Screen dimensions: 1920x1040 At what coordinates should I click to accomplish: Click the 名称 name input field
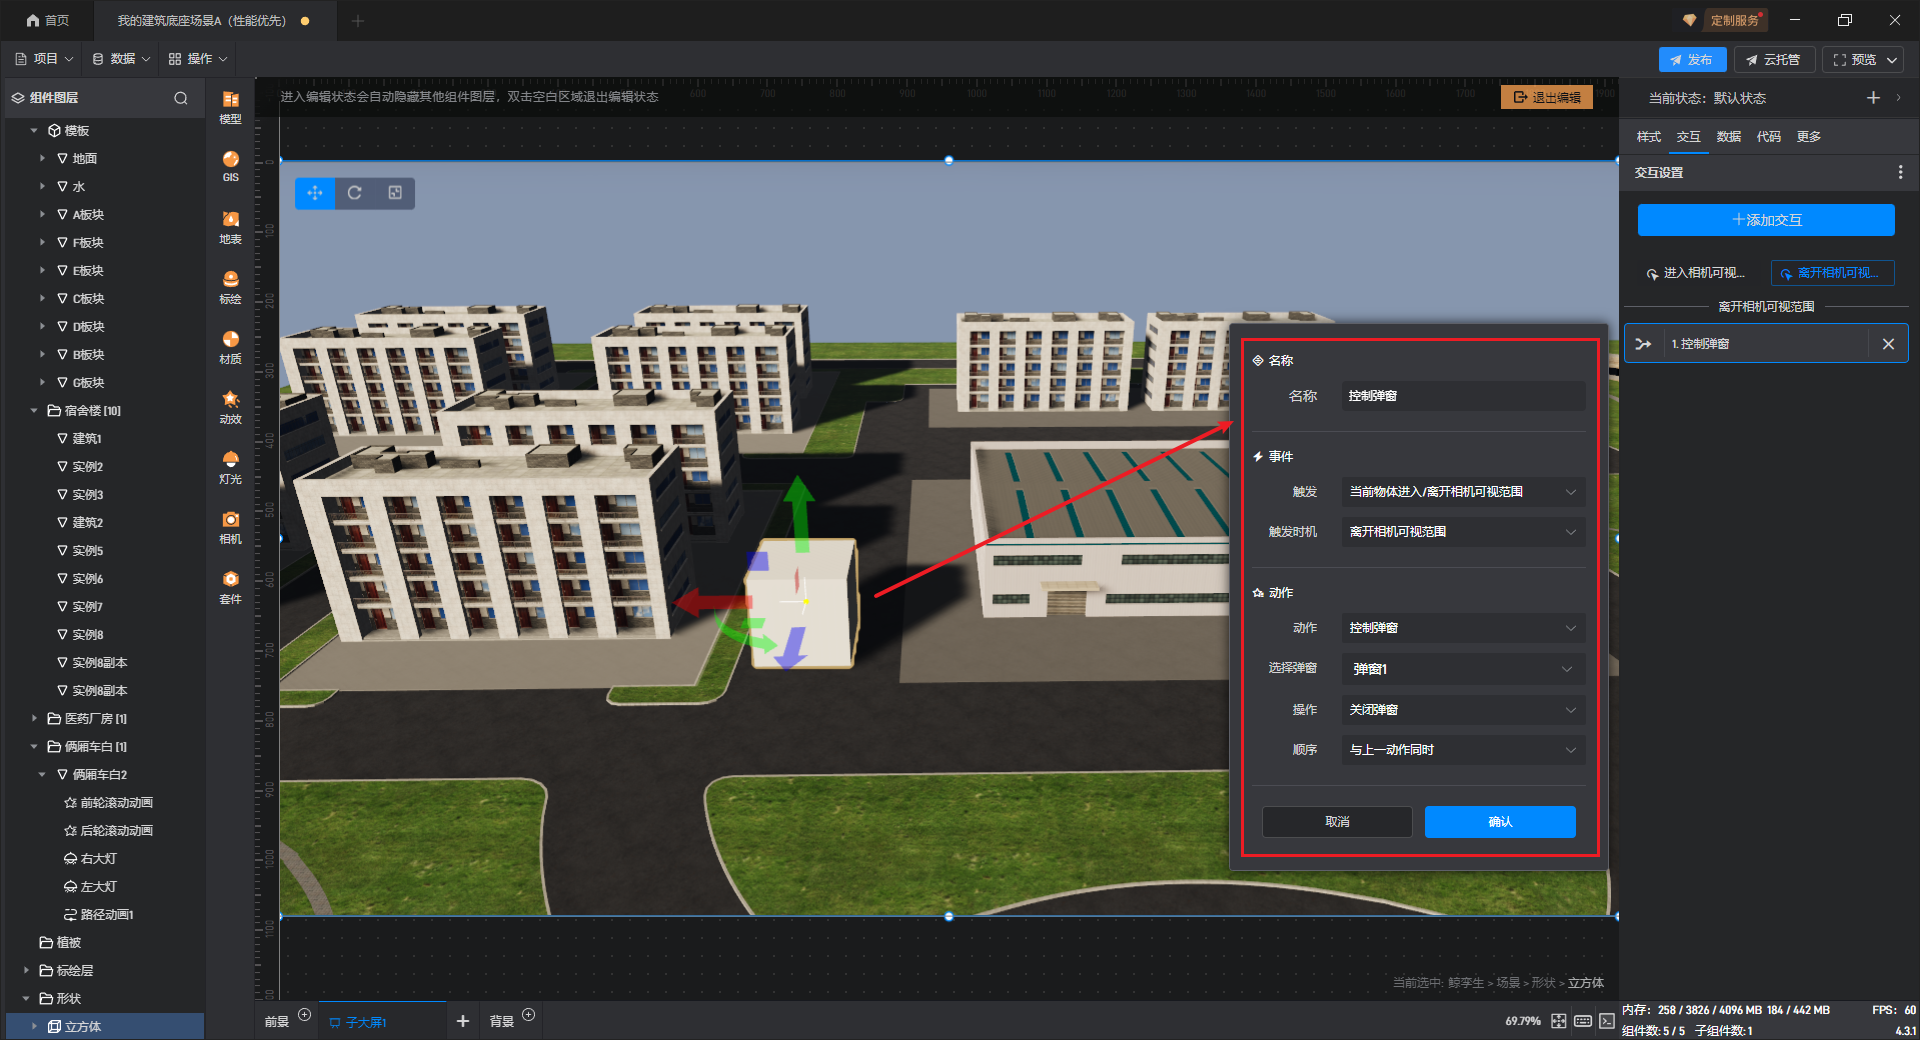coord(1462,396)
